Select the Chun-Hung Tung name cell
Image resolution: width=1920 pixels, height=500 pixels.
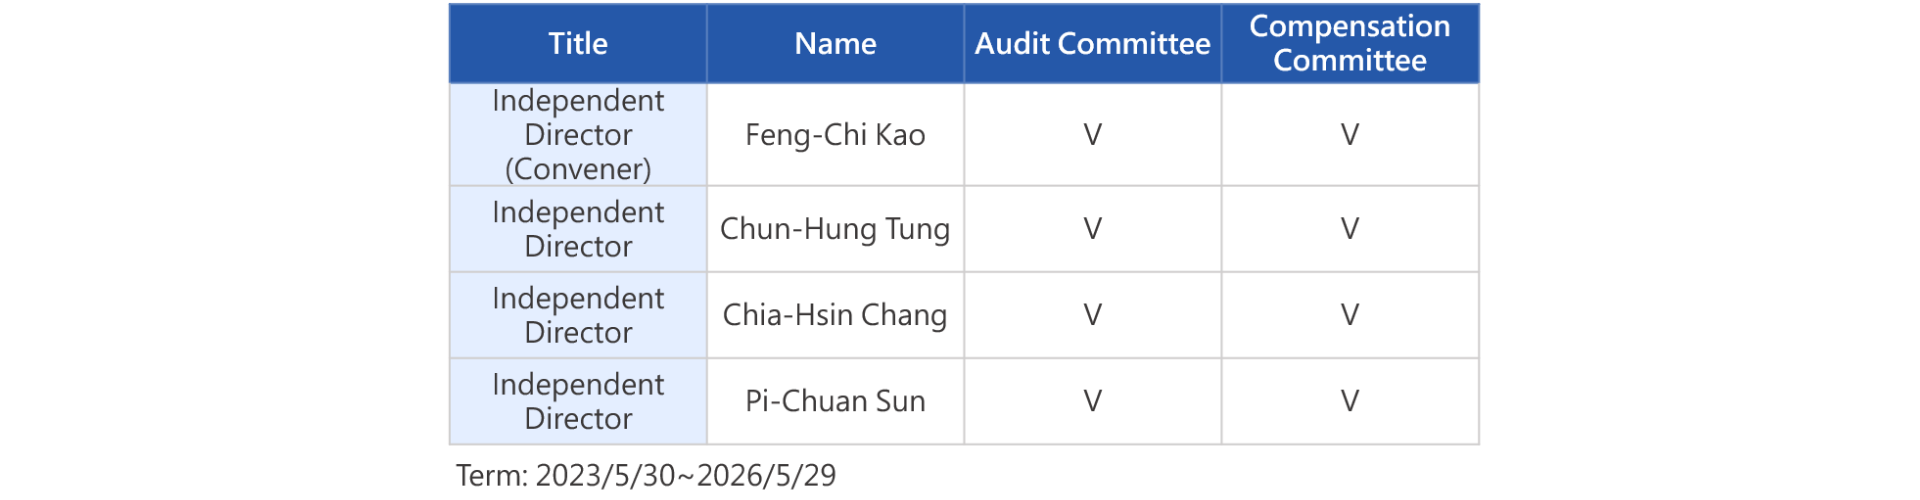pyautogui.click(x=835, y=229)
